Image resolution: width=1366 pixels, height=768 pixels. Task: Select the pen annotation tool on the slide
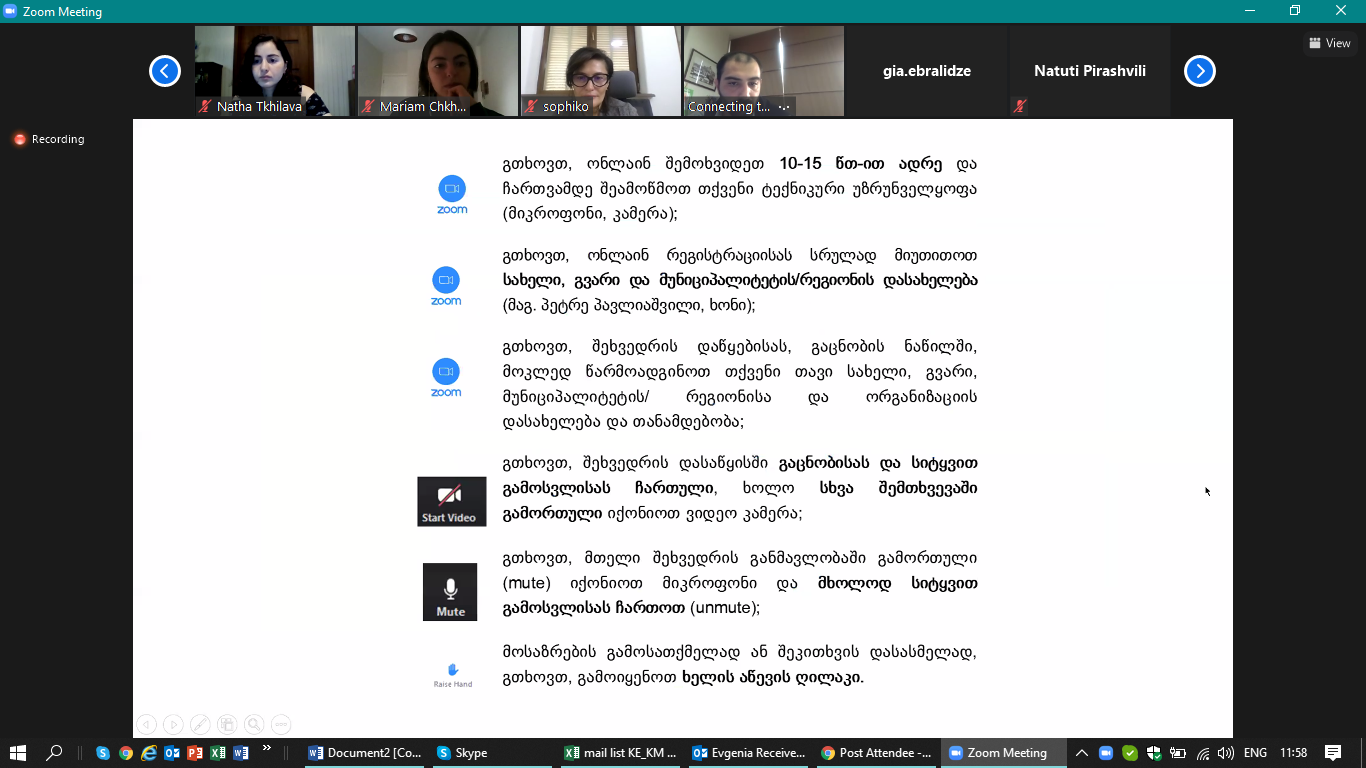point(200,724)
